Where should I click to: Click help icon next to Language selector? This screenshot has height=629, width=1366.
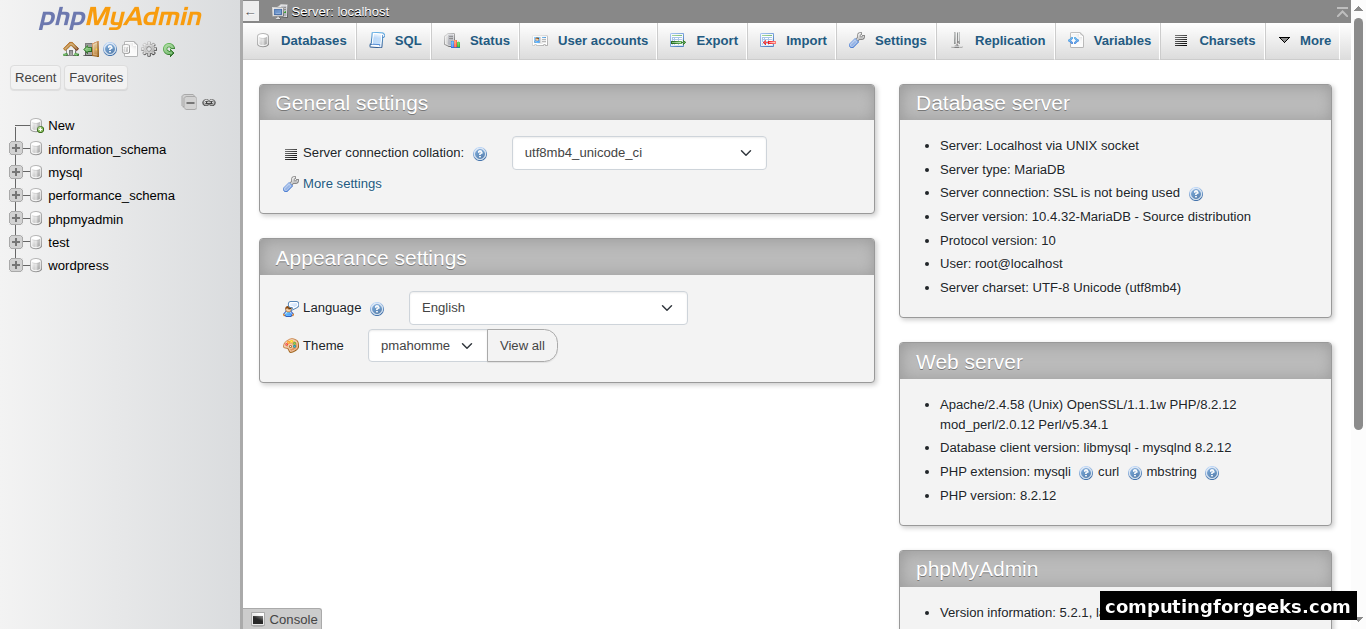pyautogui.click(x=377, y=309)
